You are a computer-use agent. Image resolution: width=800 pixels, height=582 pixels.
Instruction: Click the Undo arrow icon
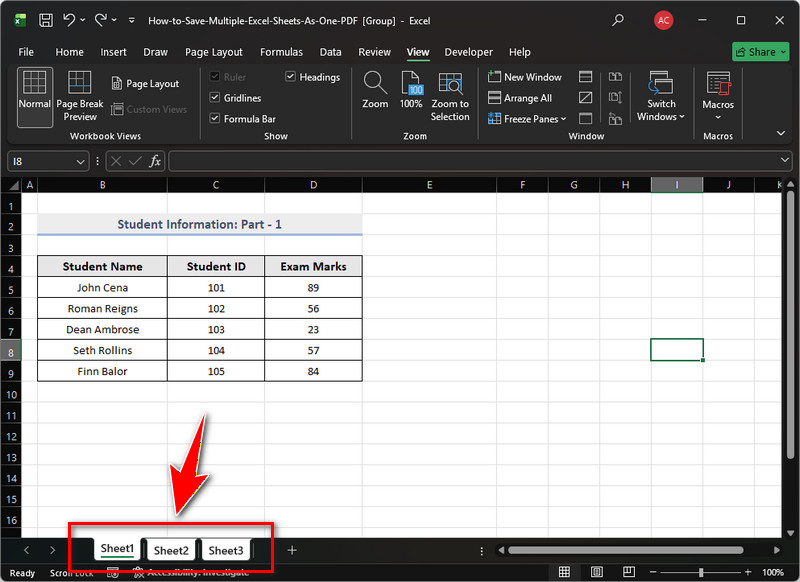[x=69, y=20]
